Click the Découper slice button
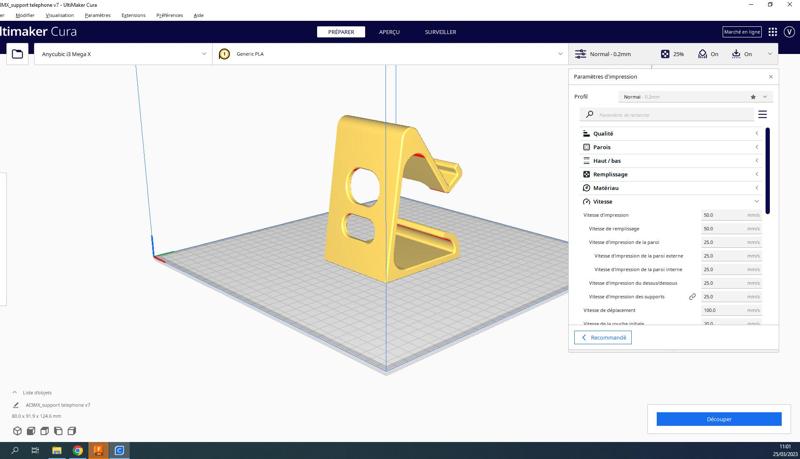This screenshot has height=459, width=800. [719, 419]
